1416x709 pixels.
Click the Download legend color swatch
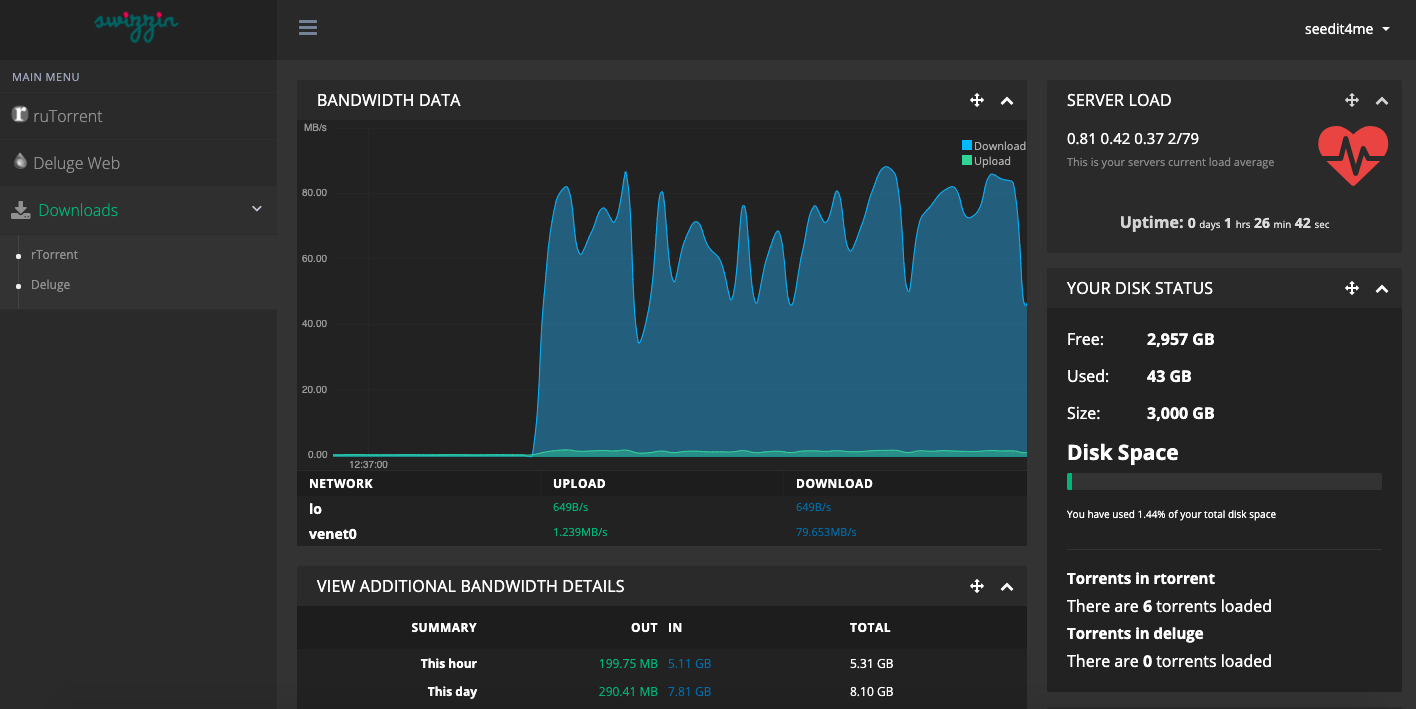(967, 146)
